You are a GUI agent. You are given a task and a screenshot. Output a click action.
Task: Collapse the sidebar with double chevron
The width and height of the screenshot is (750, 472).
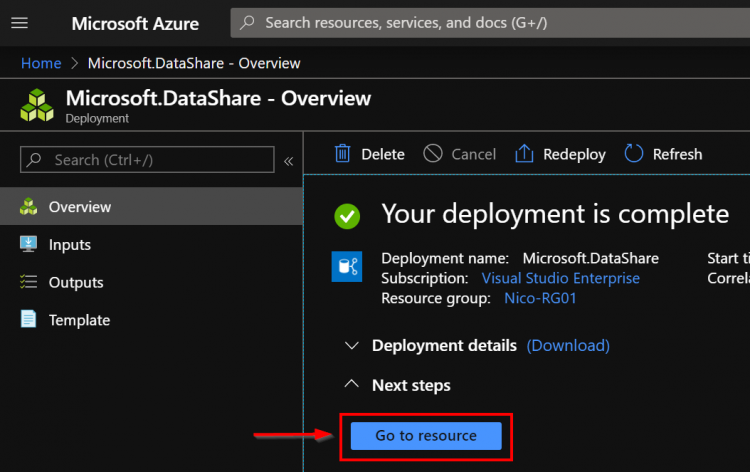coord(288,161)
